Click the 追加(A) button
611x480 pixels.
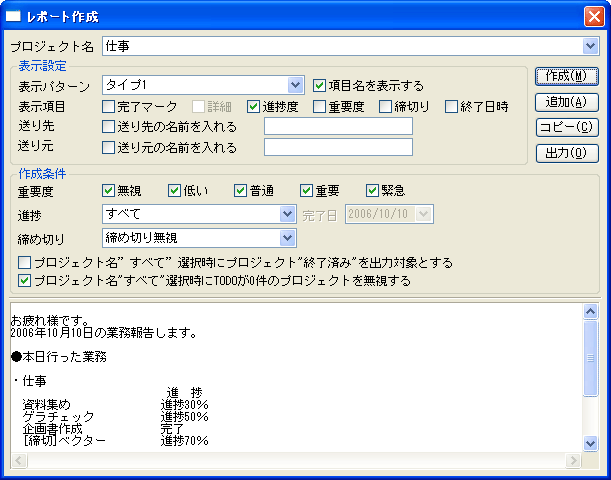tap(566, 102)
